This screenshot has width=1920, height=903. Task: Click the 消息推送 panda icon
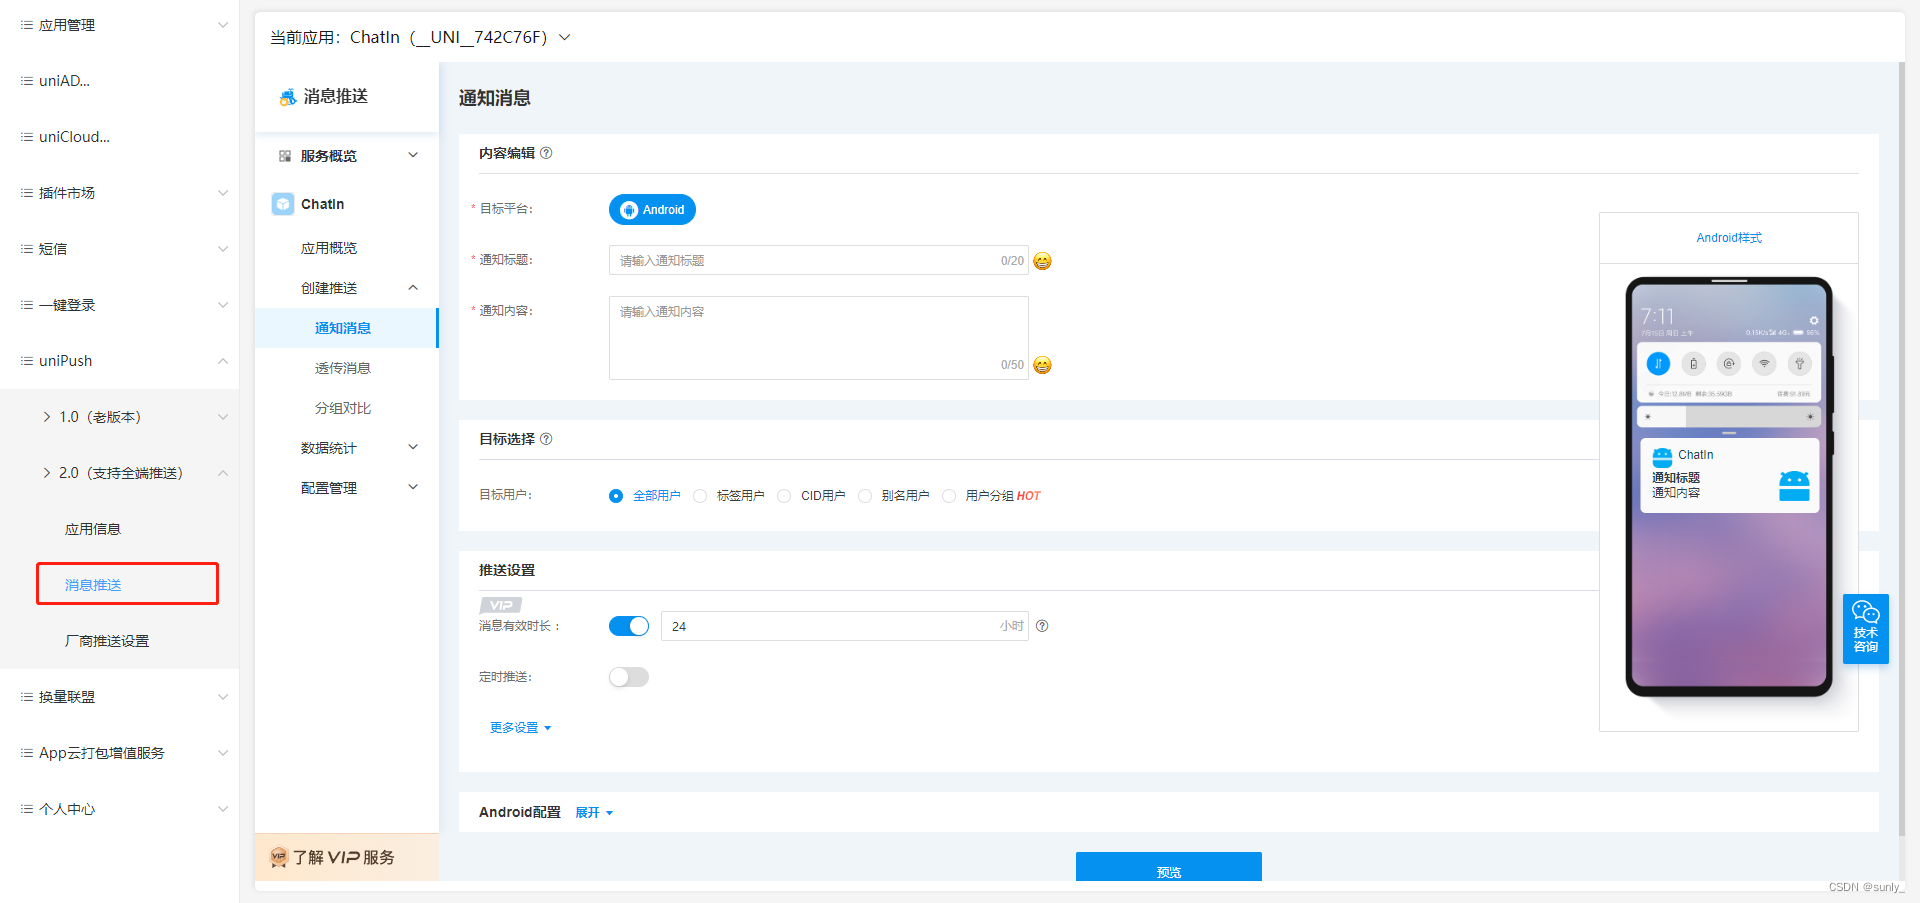click(285, 97)
